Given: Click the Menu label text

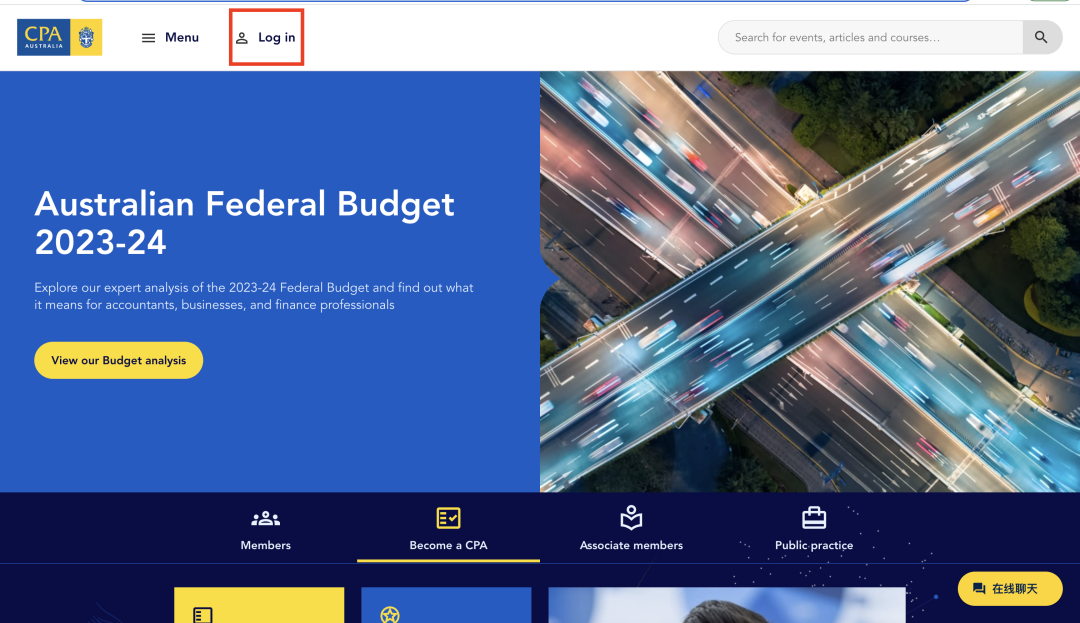Looking at the screenshot, I should (182, 37).
